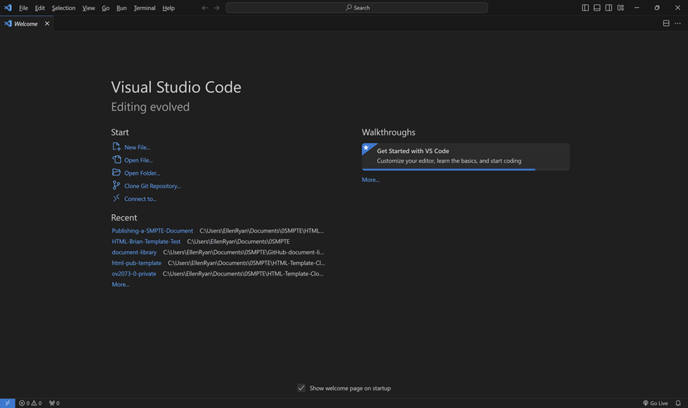This screenshot has width=688, height=408.
Task: Open the editor More Actions ellipsis
Action: point(678,23)
